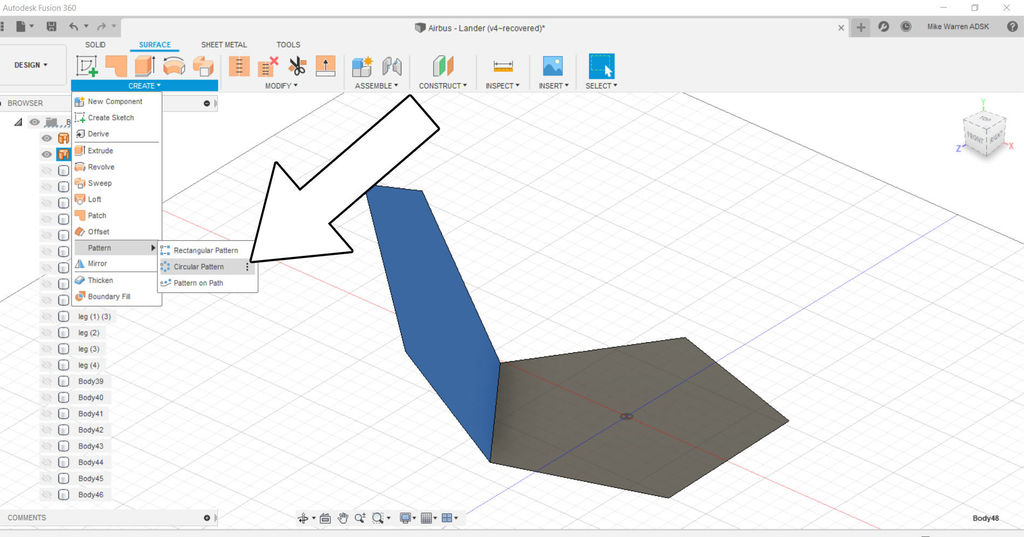Toggle visibility of leg (2)
Viewport: 1024px width, 537px height.
pyautogui.click(x=46, y=333)
